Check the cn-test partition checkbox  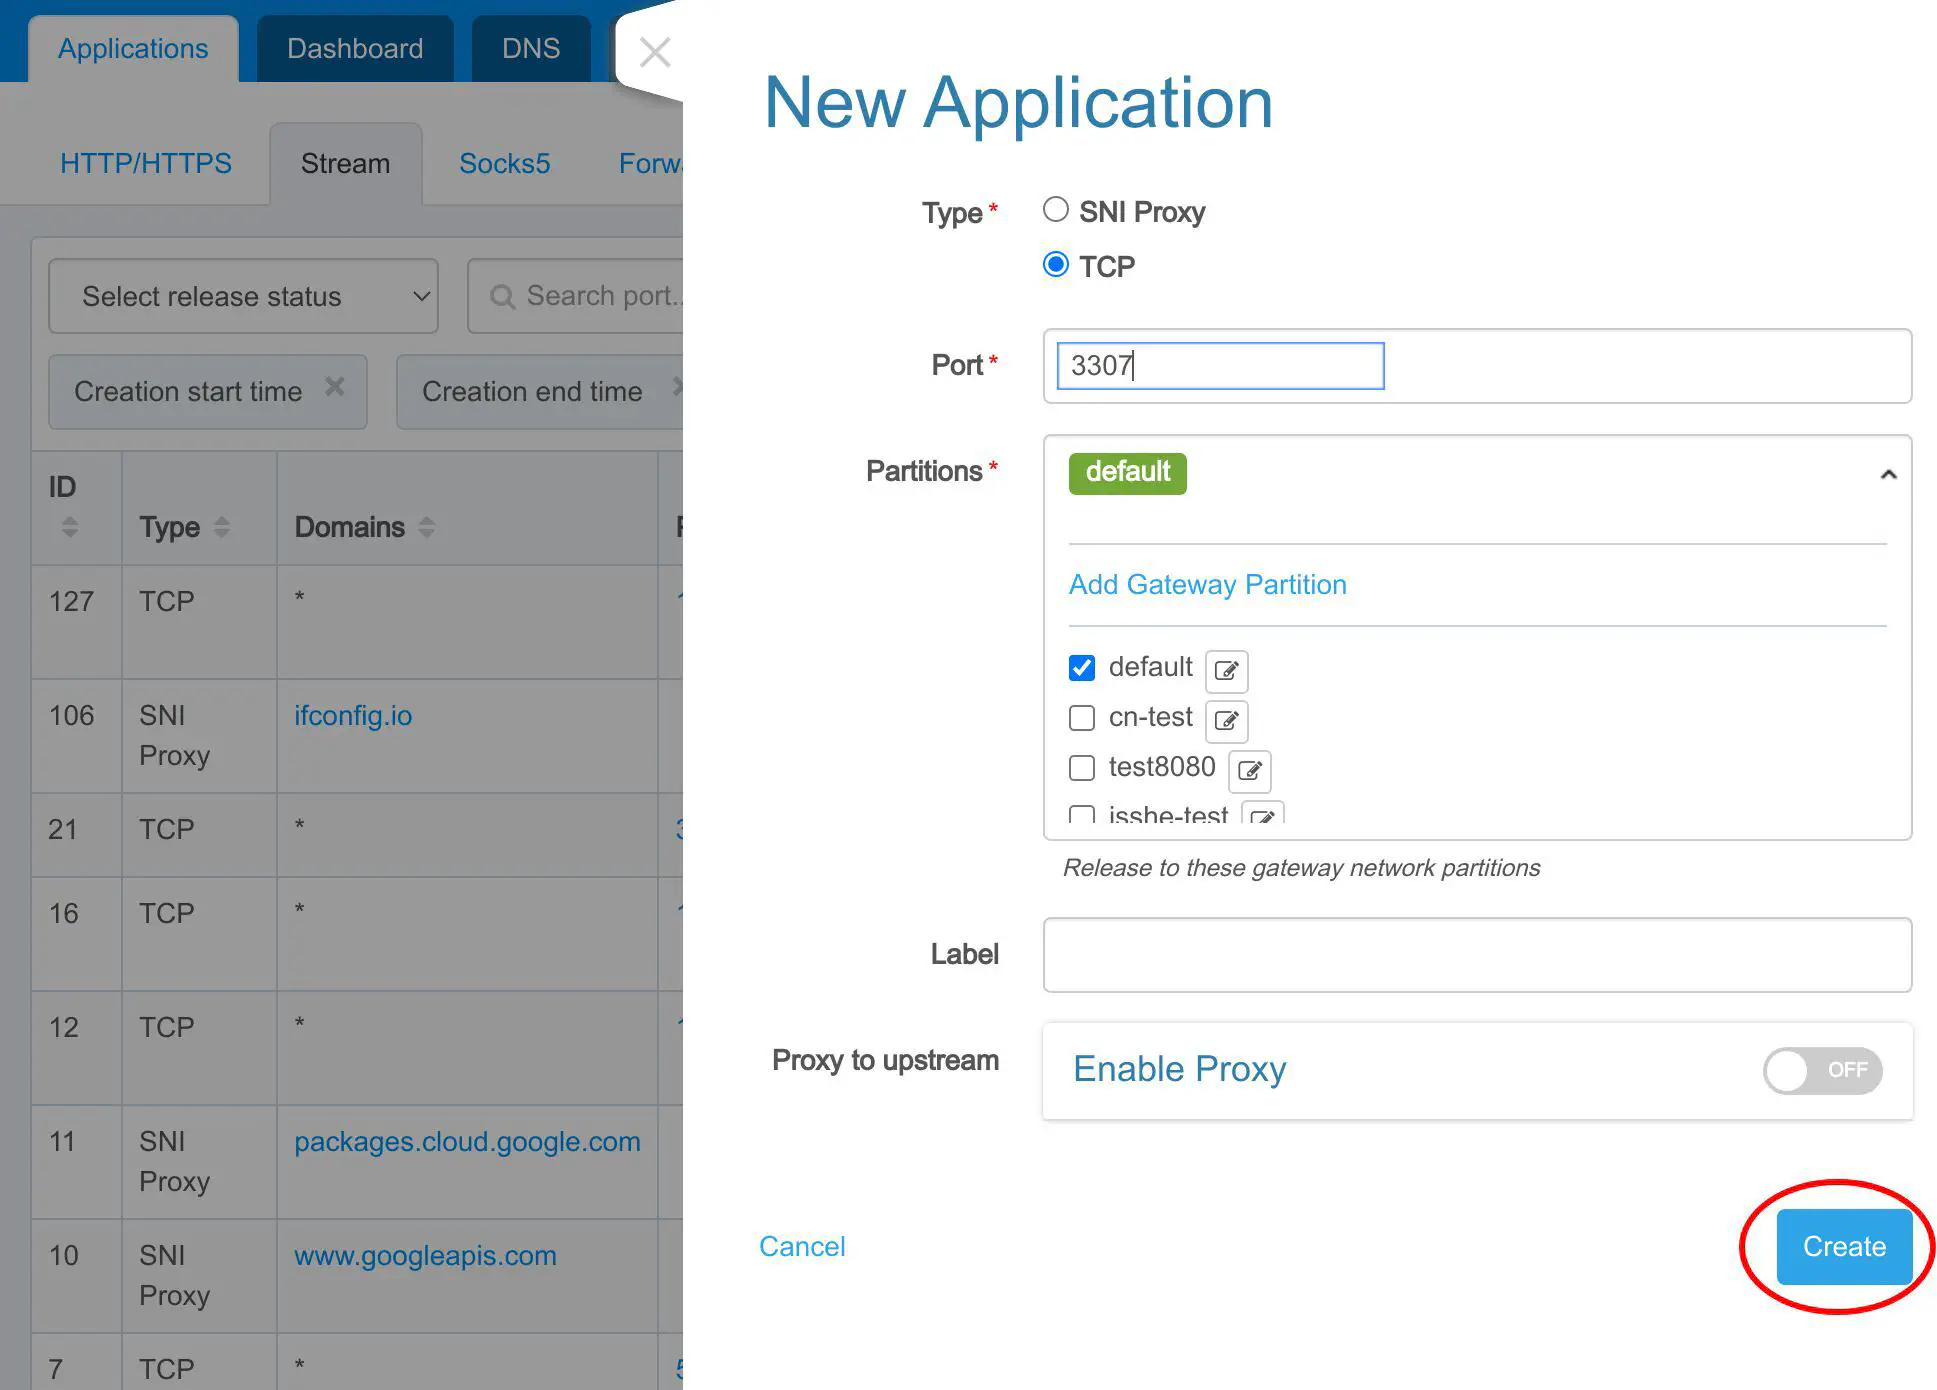[1082, 718]
